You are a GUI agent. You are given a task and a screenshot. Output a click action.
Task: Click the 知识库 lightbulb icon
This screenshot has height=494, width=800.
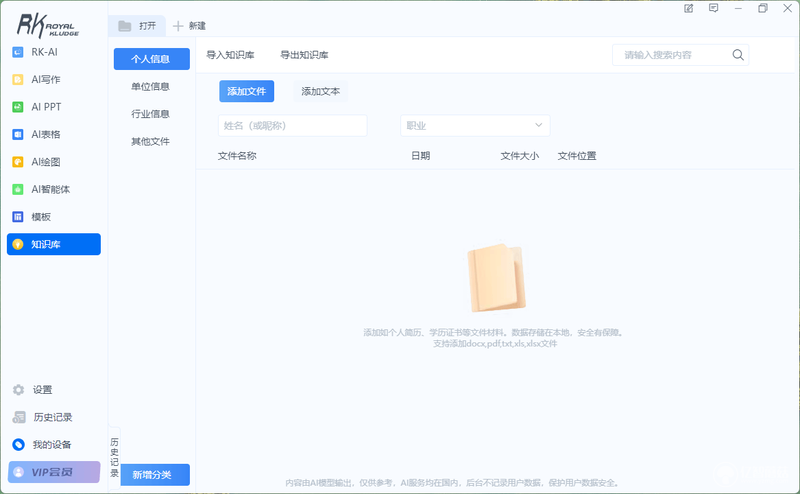pos(18,244)
